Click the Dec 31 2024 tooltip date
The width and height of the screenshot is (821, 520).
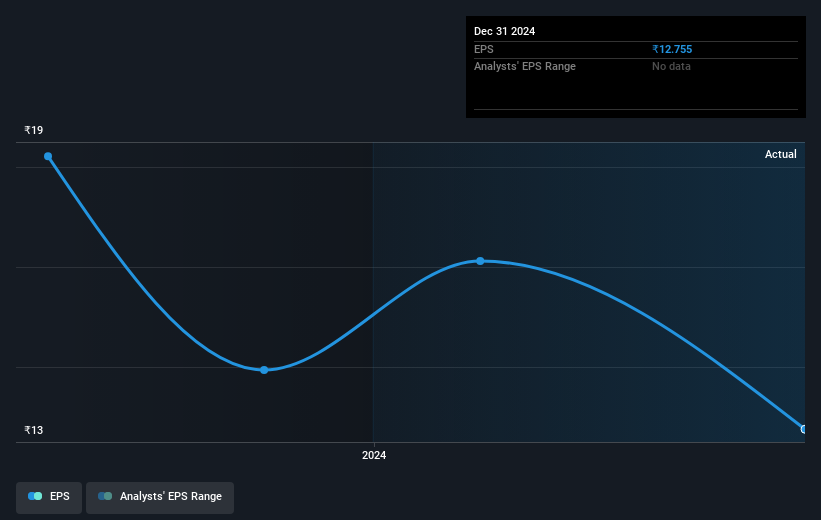(x=504, y=31)
